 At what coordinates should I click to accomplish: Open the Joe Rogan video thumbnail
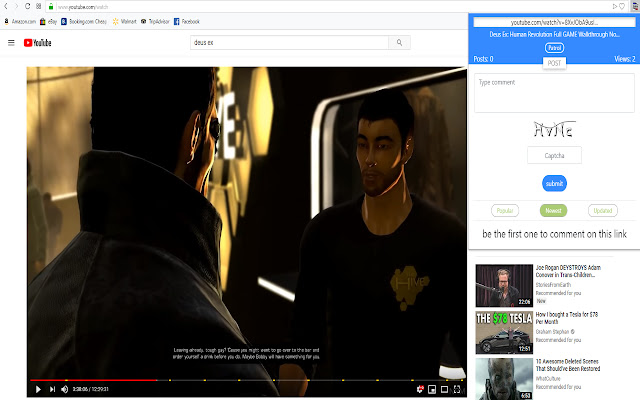[504, 286]
